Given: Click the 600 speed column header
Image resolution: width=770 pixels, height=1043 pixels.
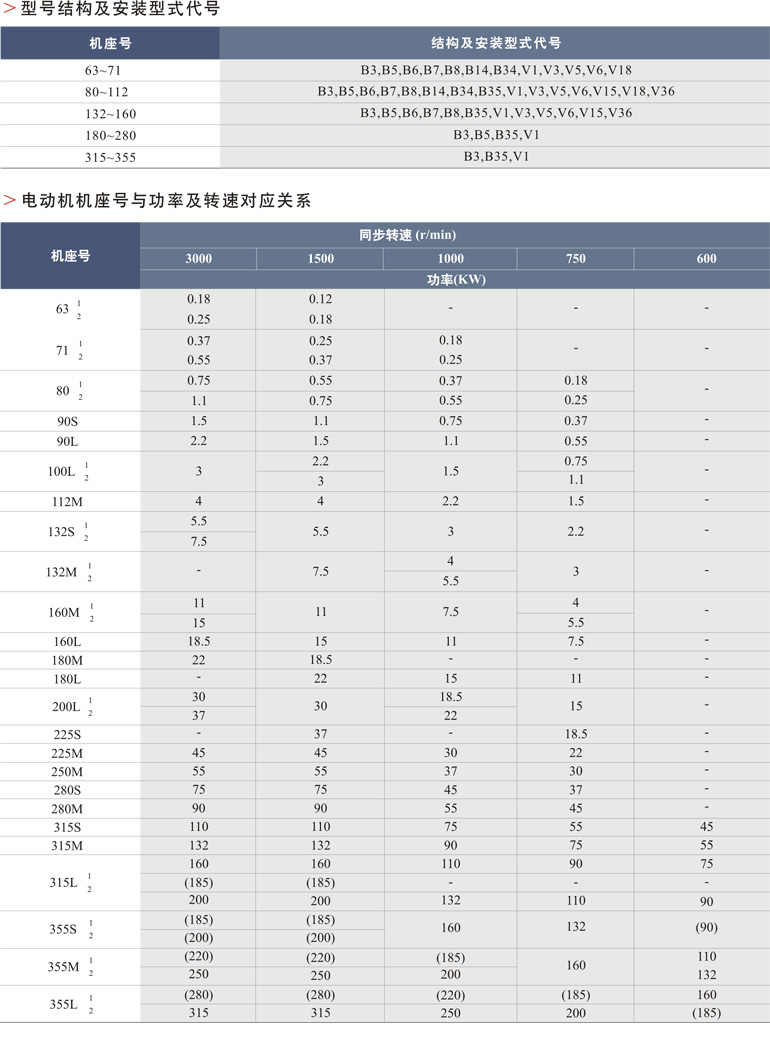Looking at the screenshot, I should click(x=706, y=259).
